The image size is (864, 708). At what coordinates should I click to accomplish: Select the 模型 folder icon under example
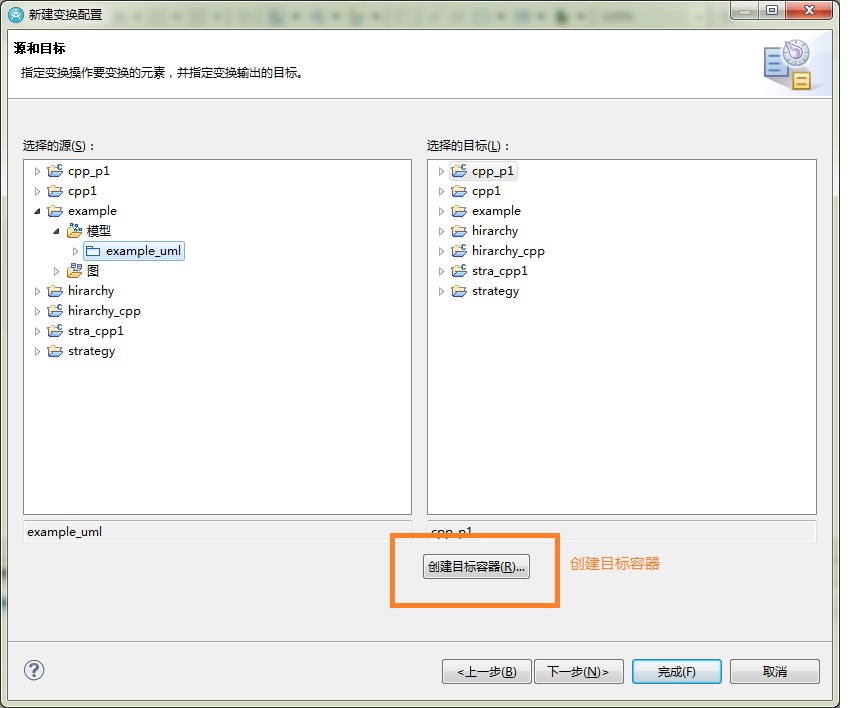pyautogui.click(x=76, y=231)
